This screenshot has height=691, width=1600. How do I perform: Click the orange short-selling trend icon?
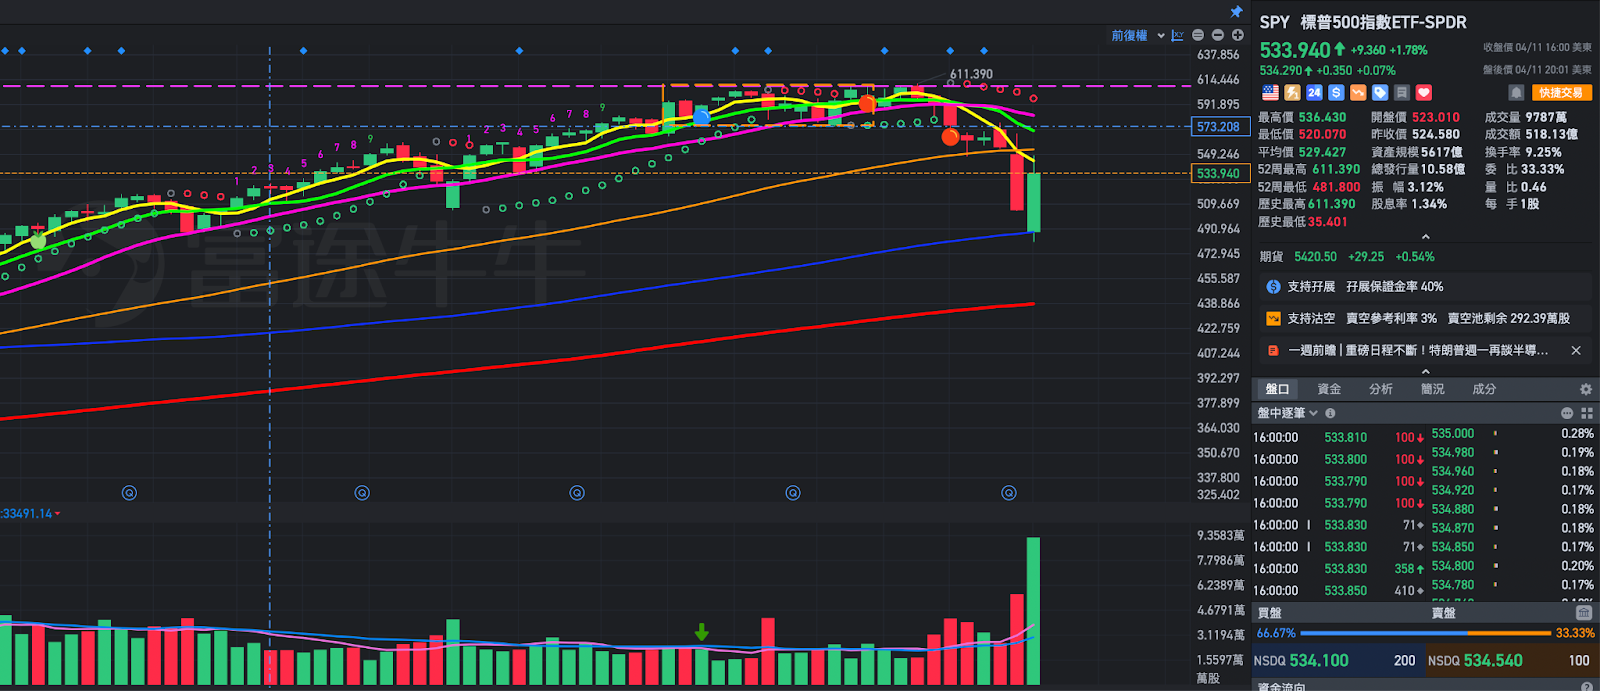tap(1358, 92)
